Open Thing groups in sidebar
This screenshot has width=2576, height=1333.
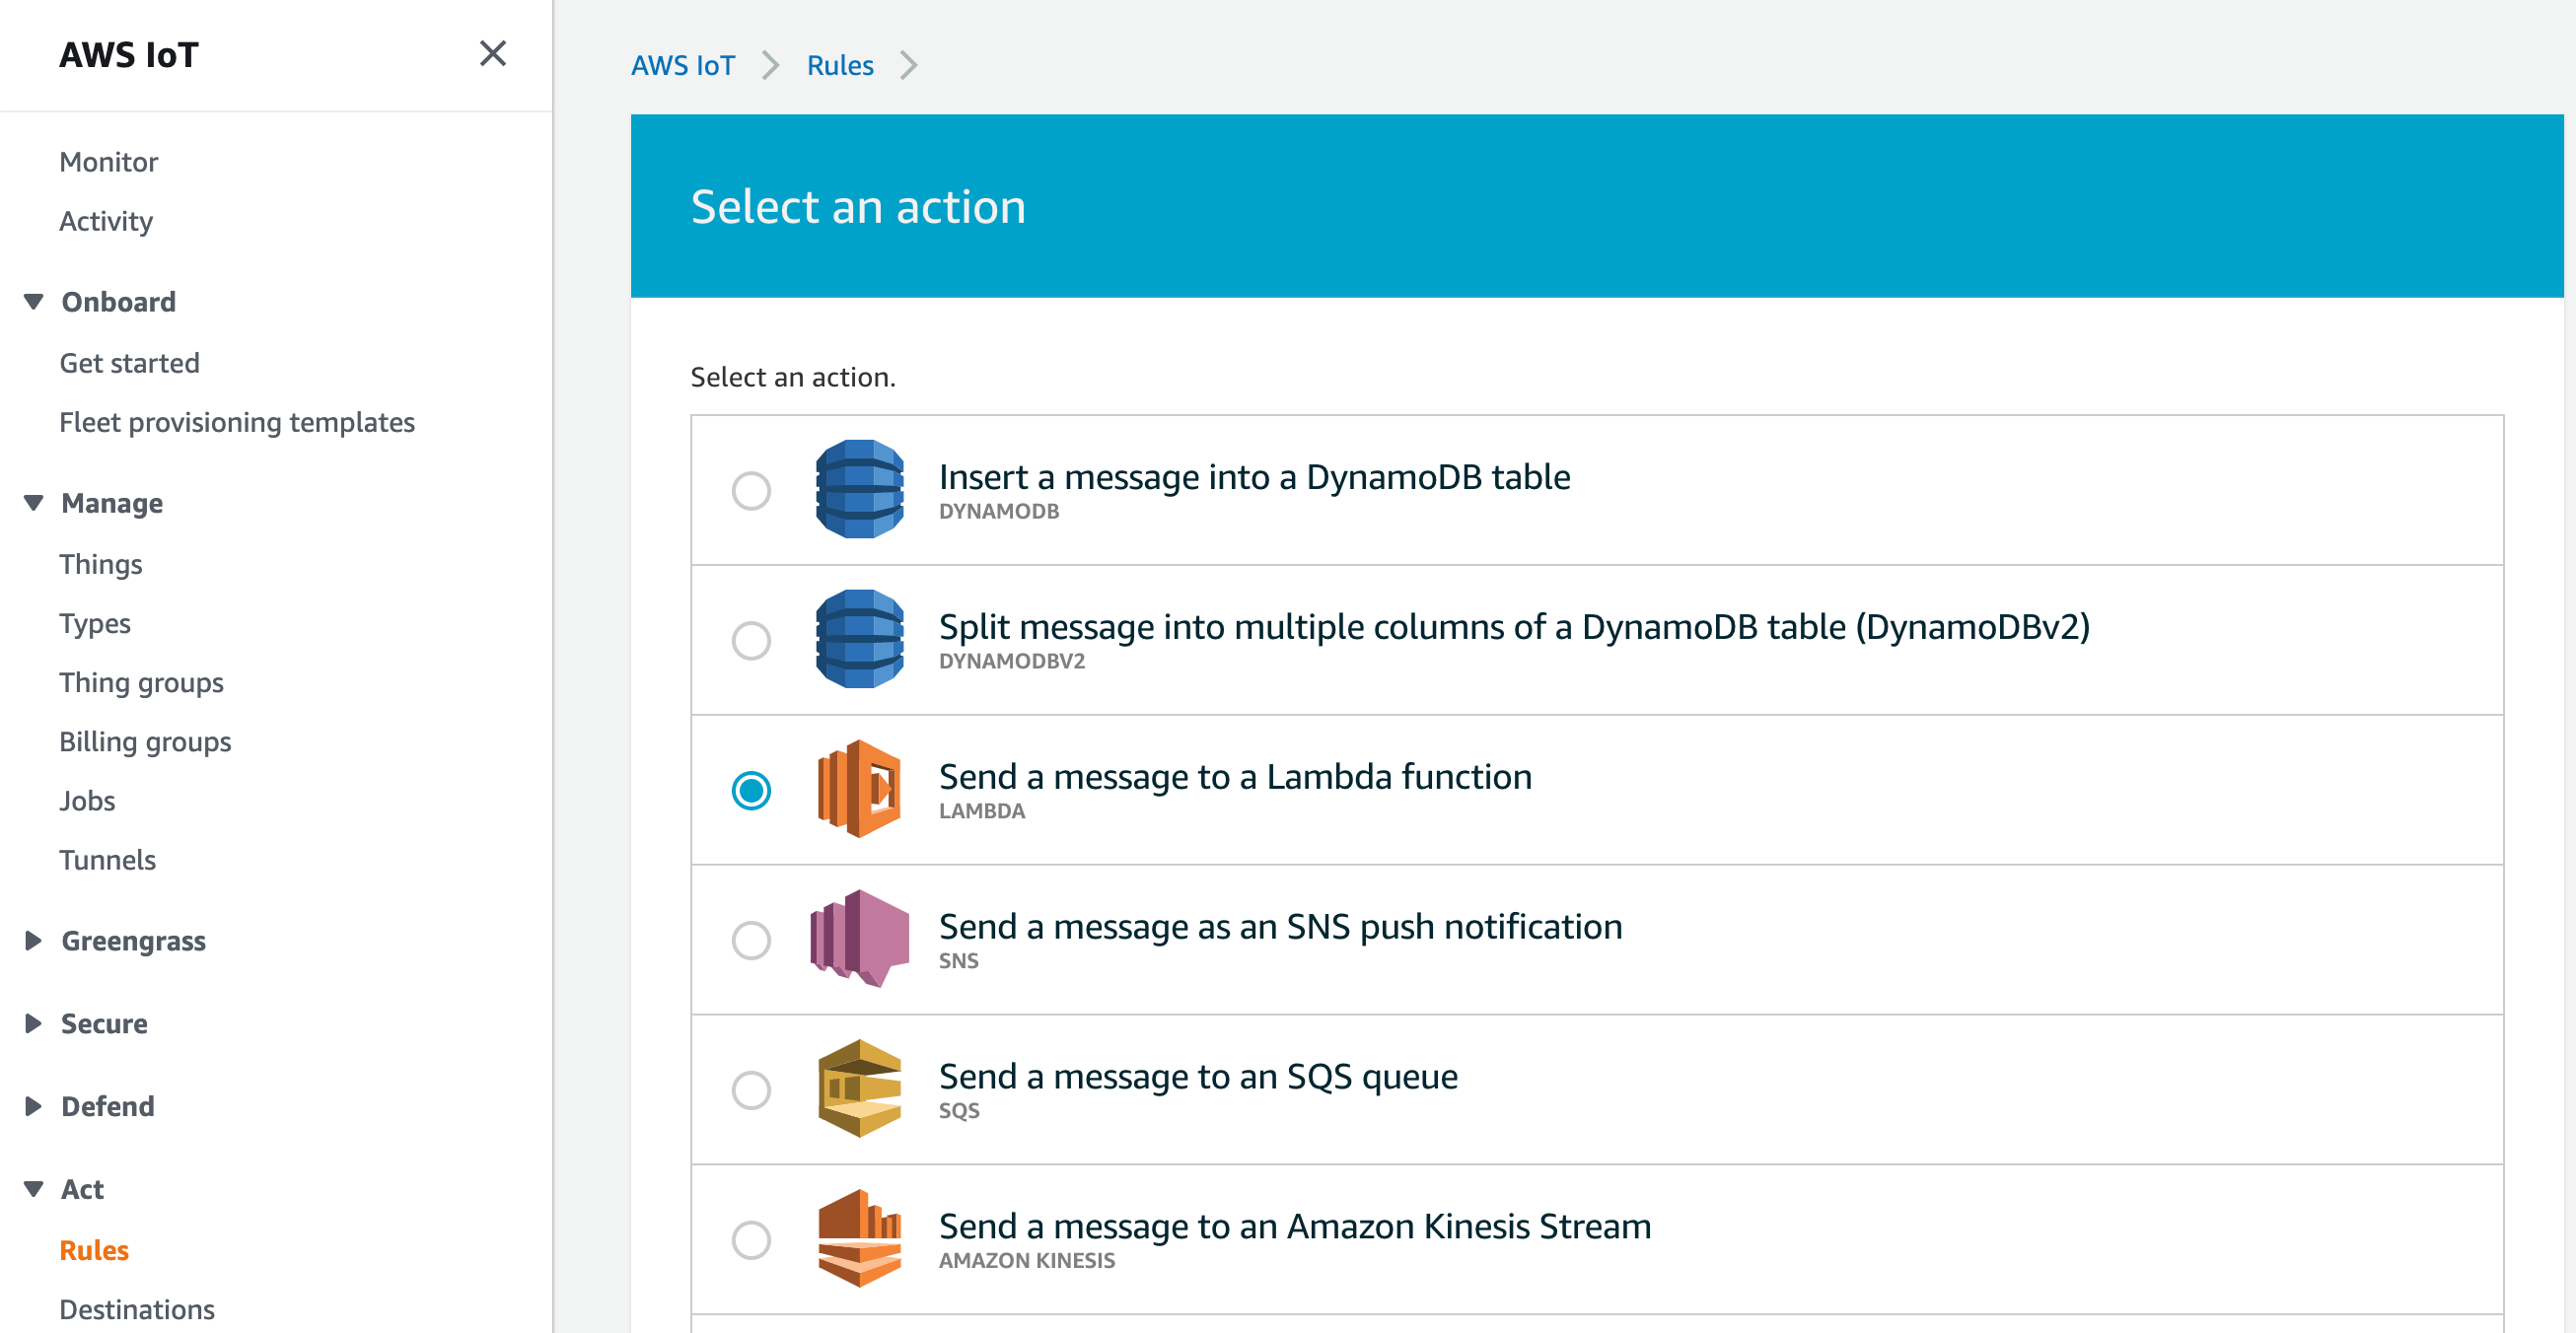pyautogui.click(x=142, y=682)
